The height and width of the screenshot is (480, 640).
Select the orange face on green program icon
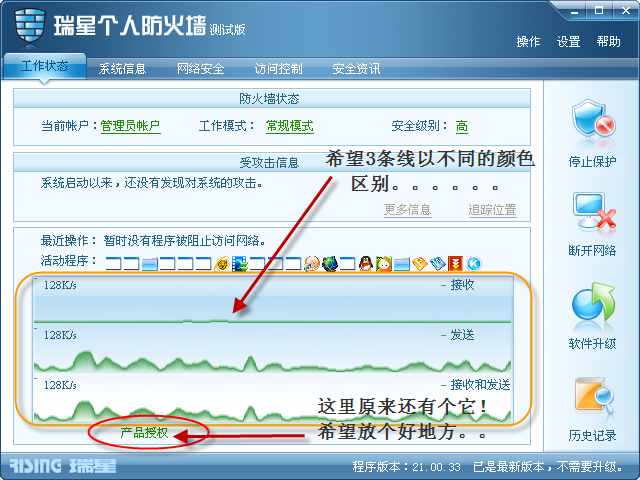pos(384,264)
